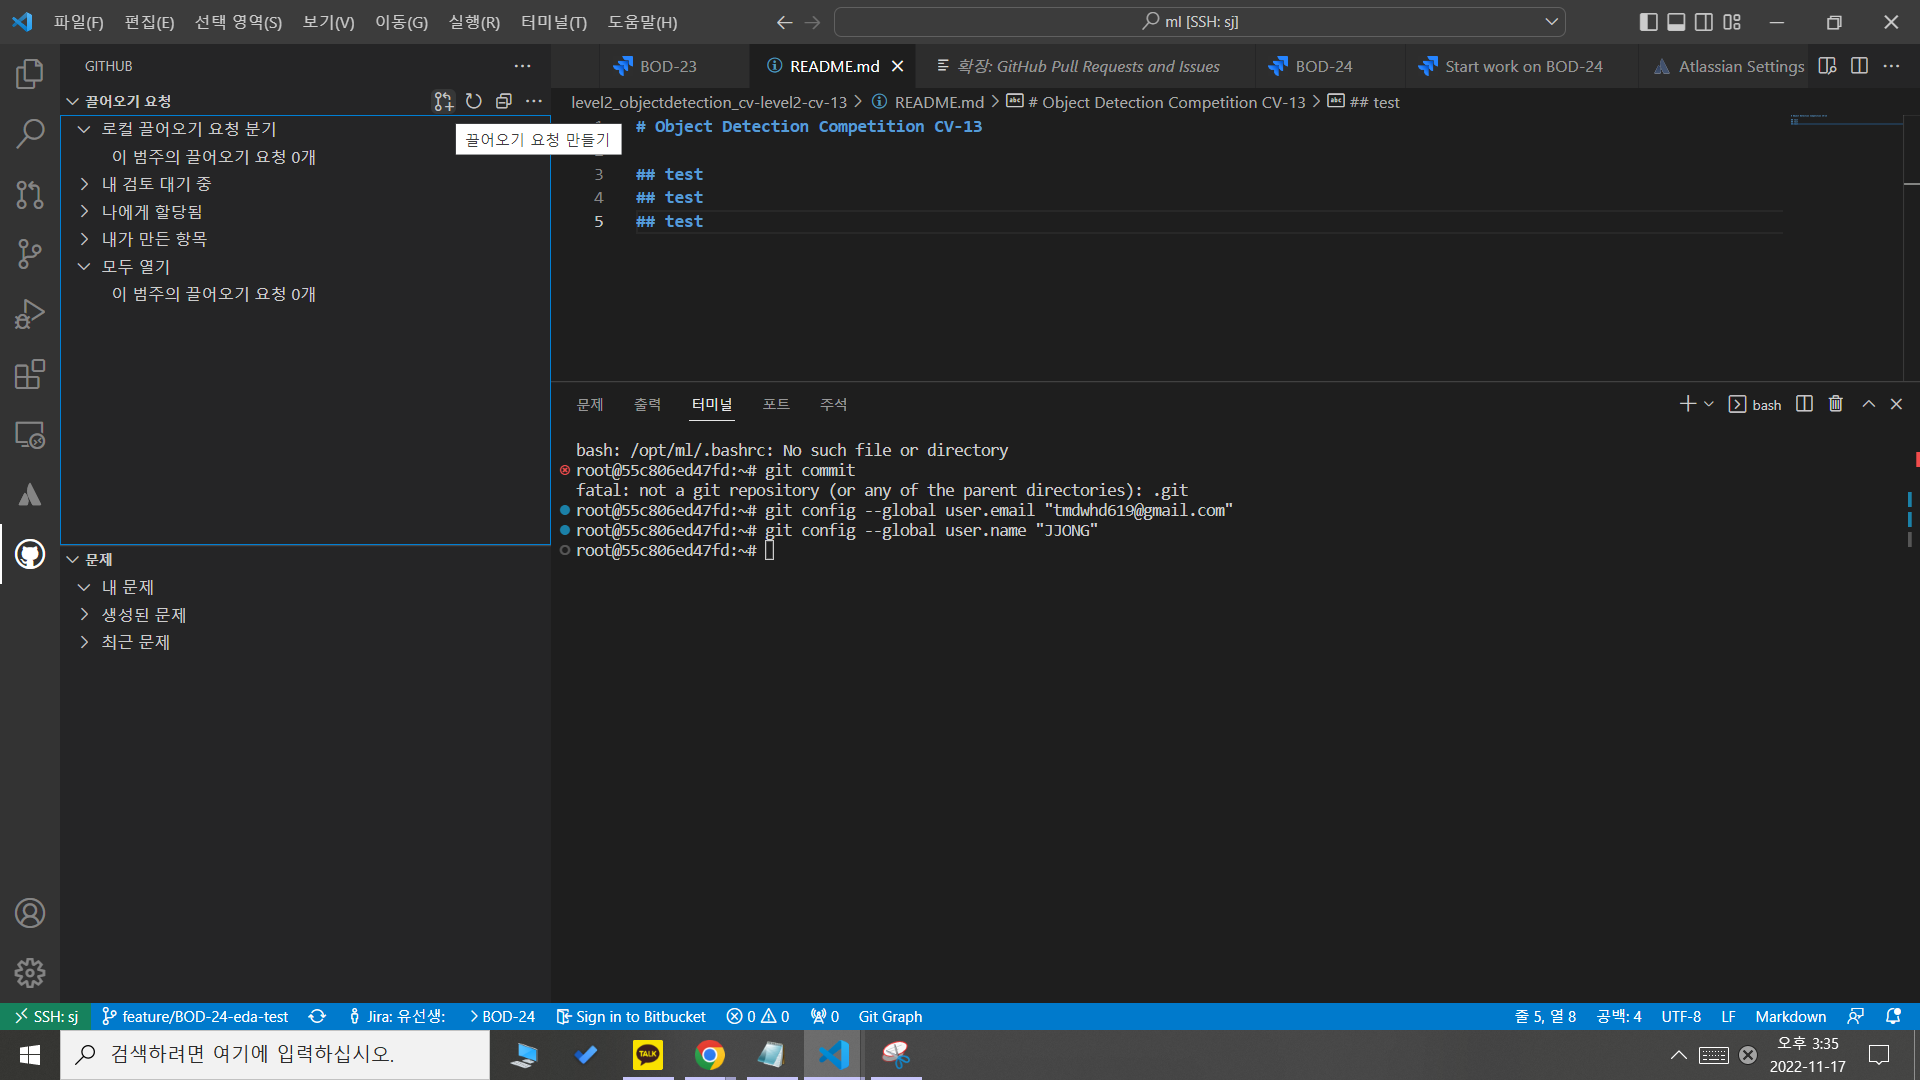The image size is (1920, 1080).
Task: Open new terminal profile dropdown arrow
Action: [1709, 404]
